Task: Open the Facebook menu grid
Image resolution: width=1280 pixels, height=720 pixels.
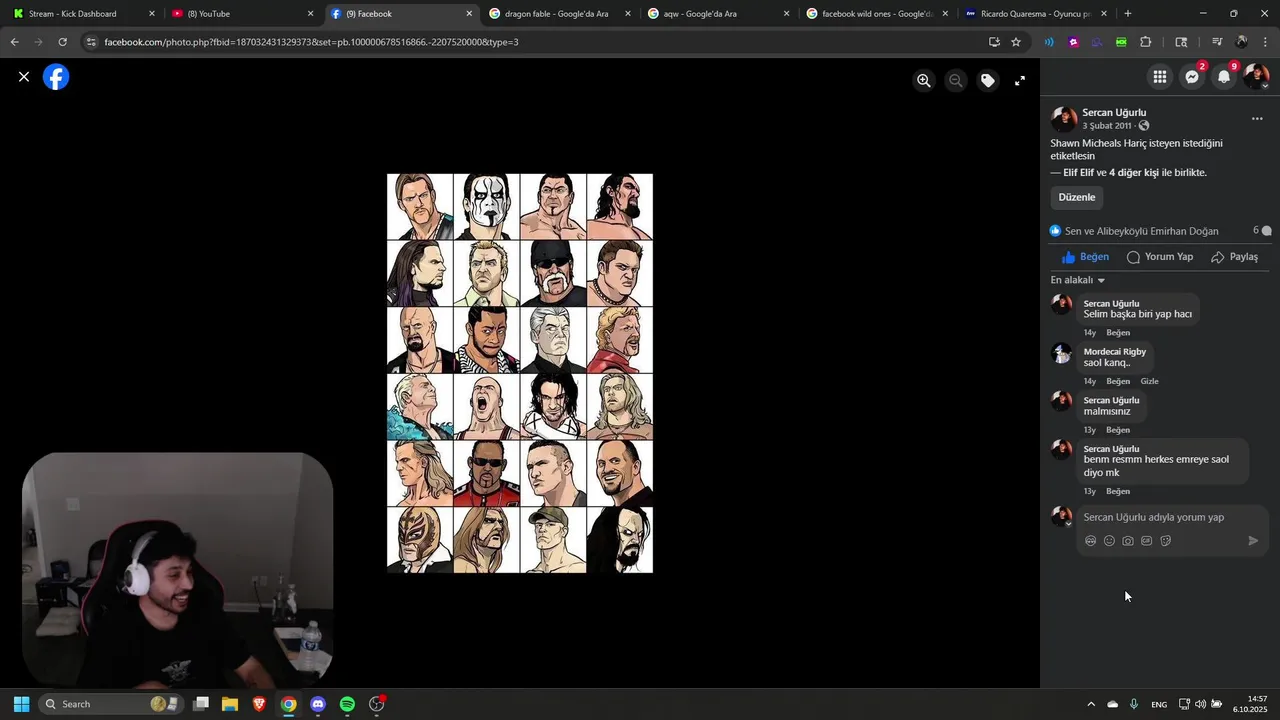Action: [1160, 77]
